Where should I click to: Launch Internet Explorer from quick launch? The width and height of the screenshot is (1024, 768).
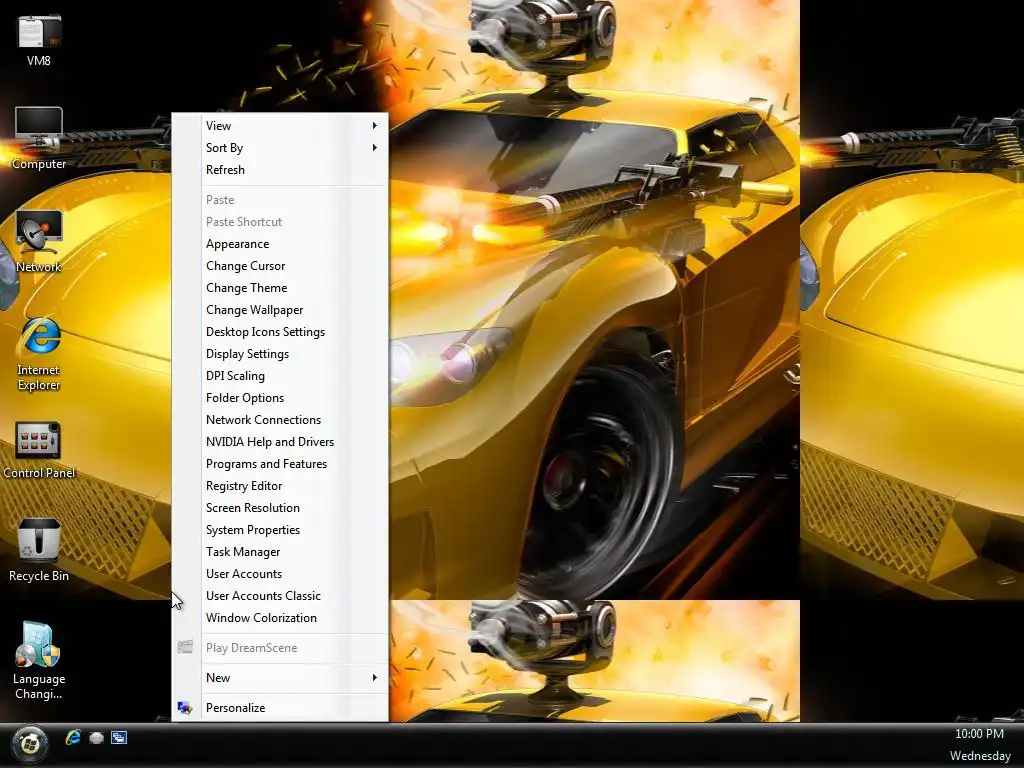point(73,738)
